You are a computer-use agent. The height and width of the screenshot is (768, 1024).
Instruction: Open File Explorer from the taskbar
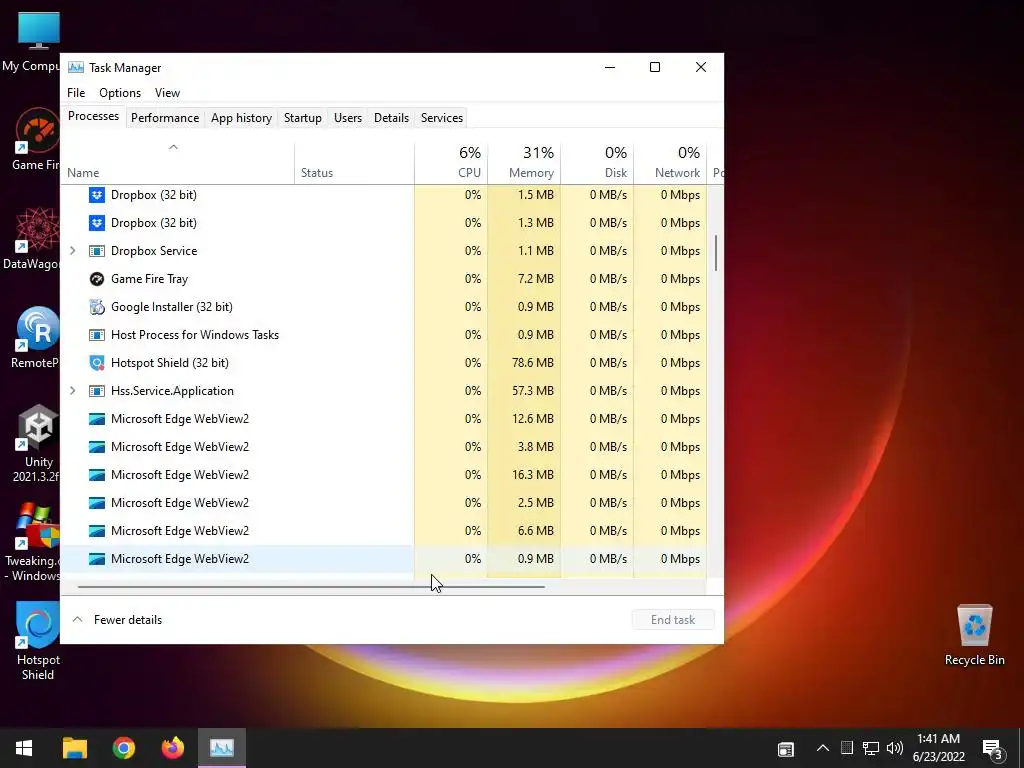tap(74, 748)
